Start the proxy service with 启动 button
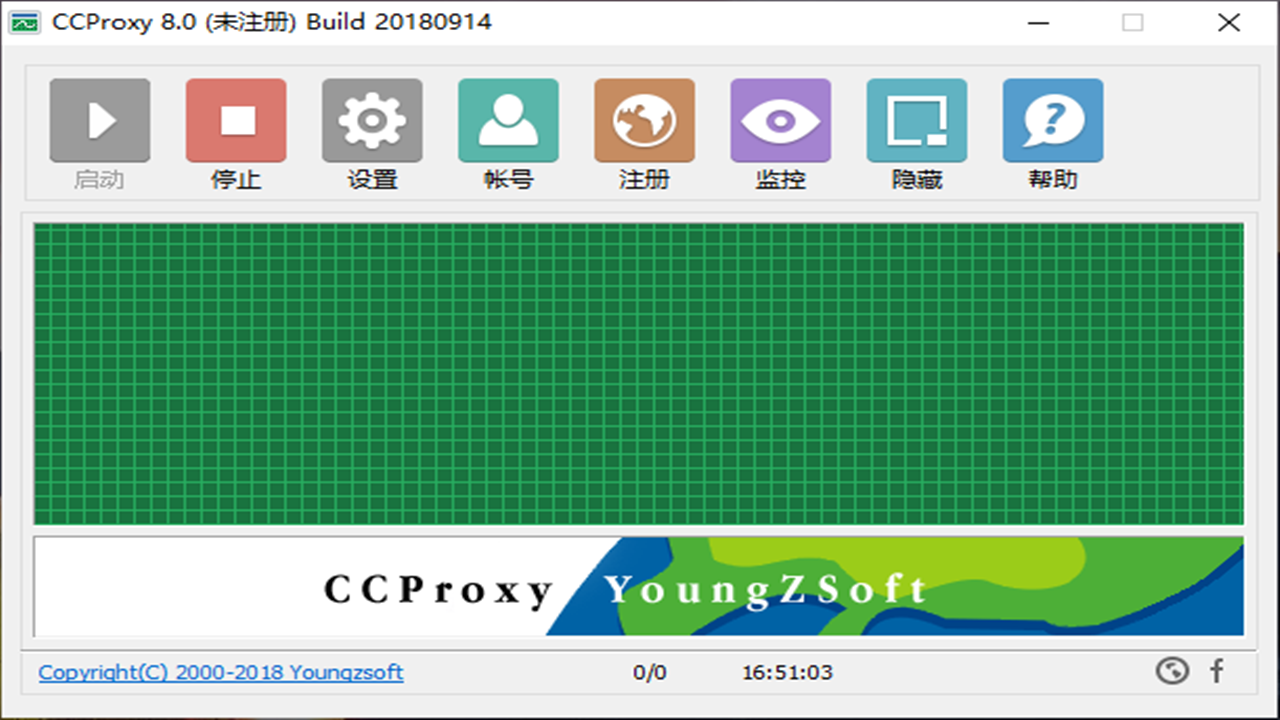 [x=99, y=118]
